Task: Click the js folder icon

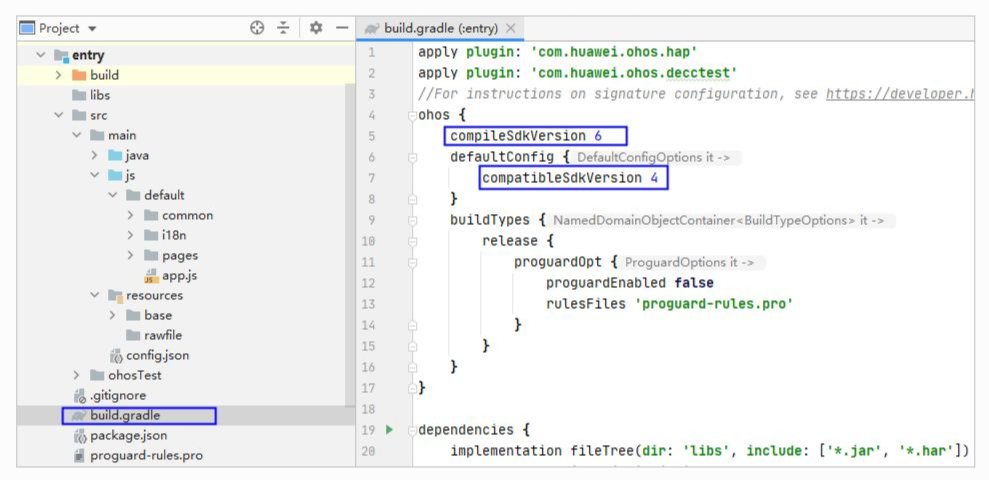Action: tap(115, 175)
